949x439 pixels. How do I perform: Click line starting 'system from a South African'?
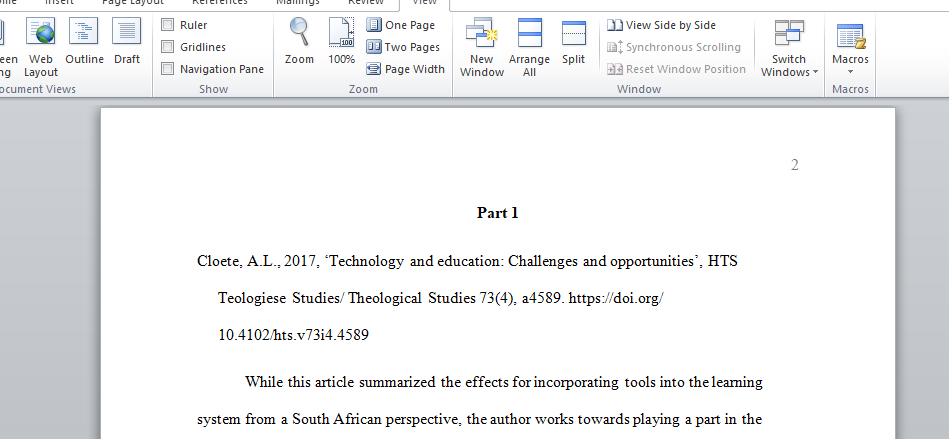479,419
